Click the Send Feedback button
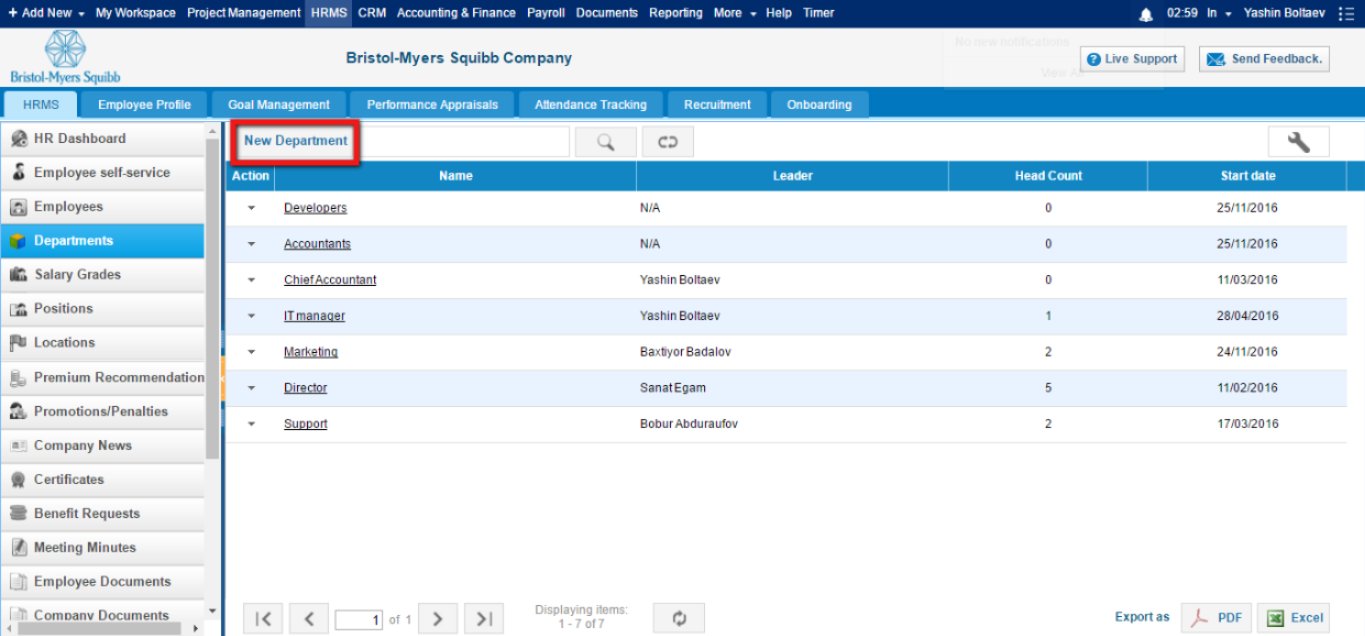 click(1264, 60)
